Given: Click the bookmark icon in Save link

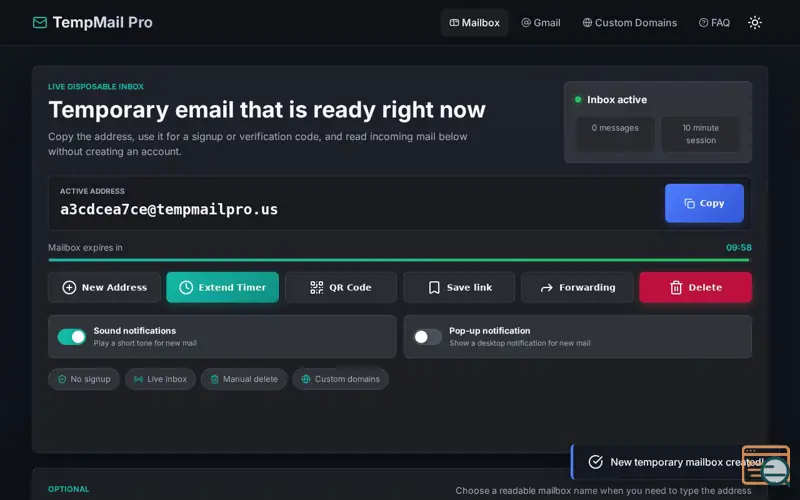Looking at the screenshot, I should point(434,287).
